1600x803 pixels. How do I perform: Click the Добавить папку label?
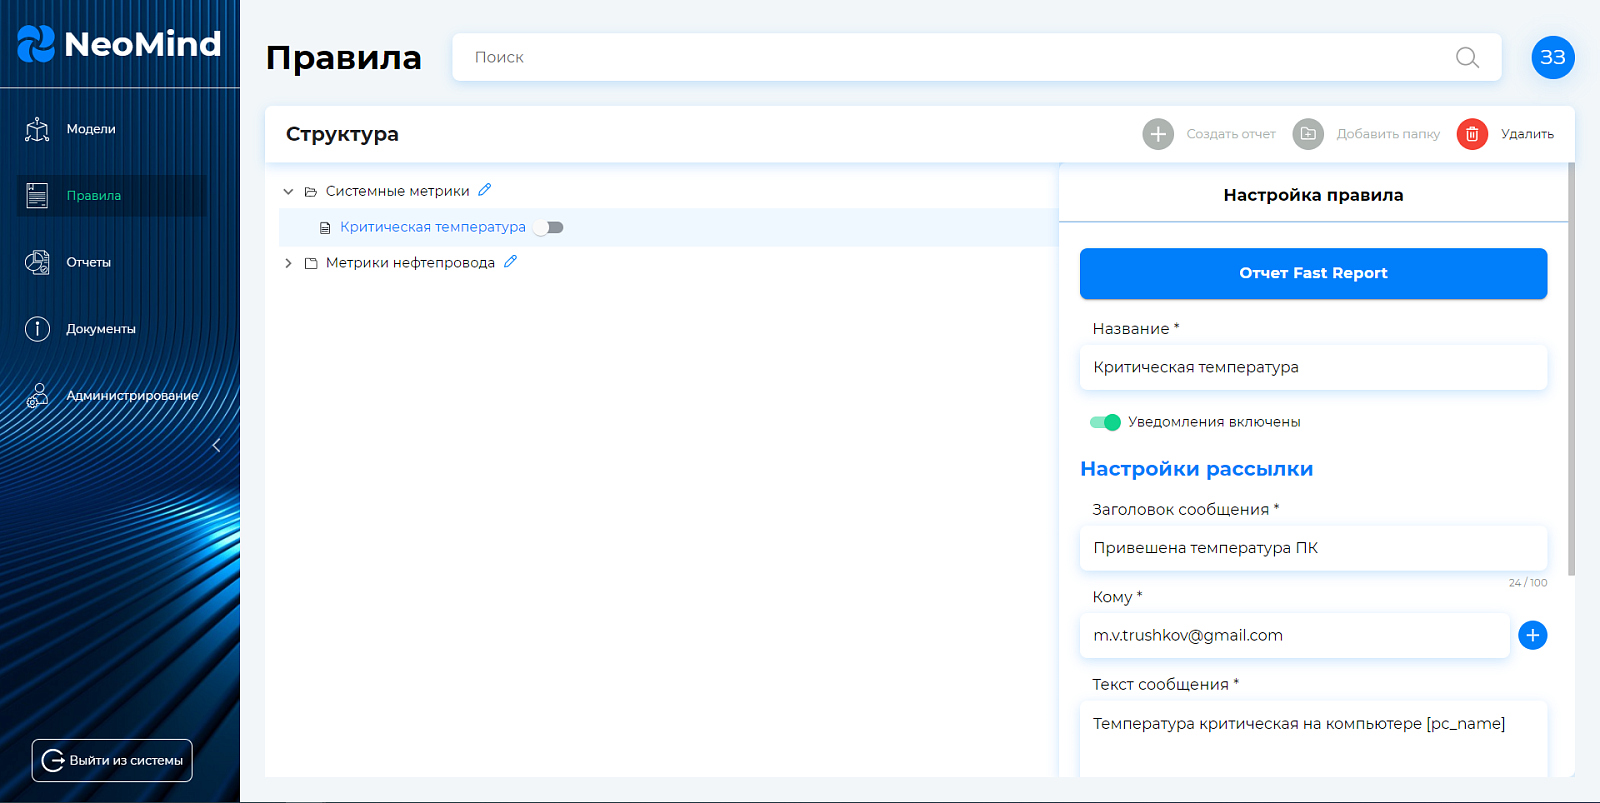pos(1388,134)
